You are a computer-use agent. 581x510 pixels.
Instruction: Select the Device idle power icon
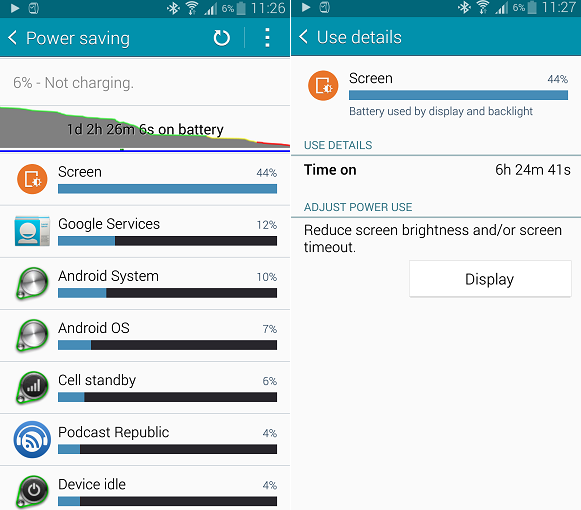point(32,492)
